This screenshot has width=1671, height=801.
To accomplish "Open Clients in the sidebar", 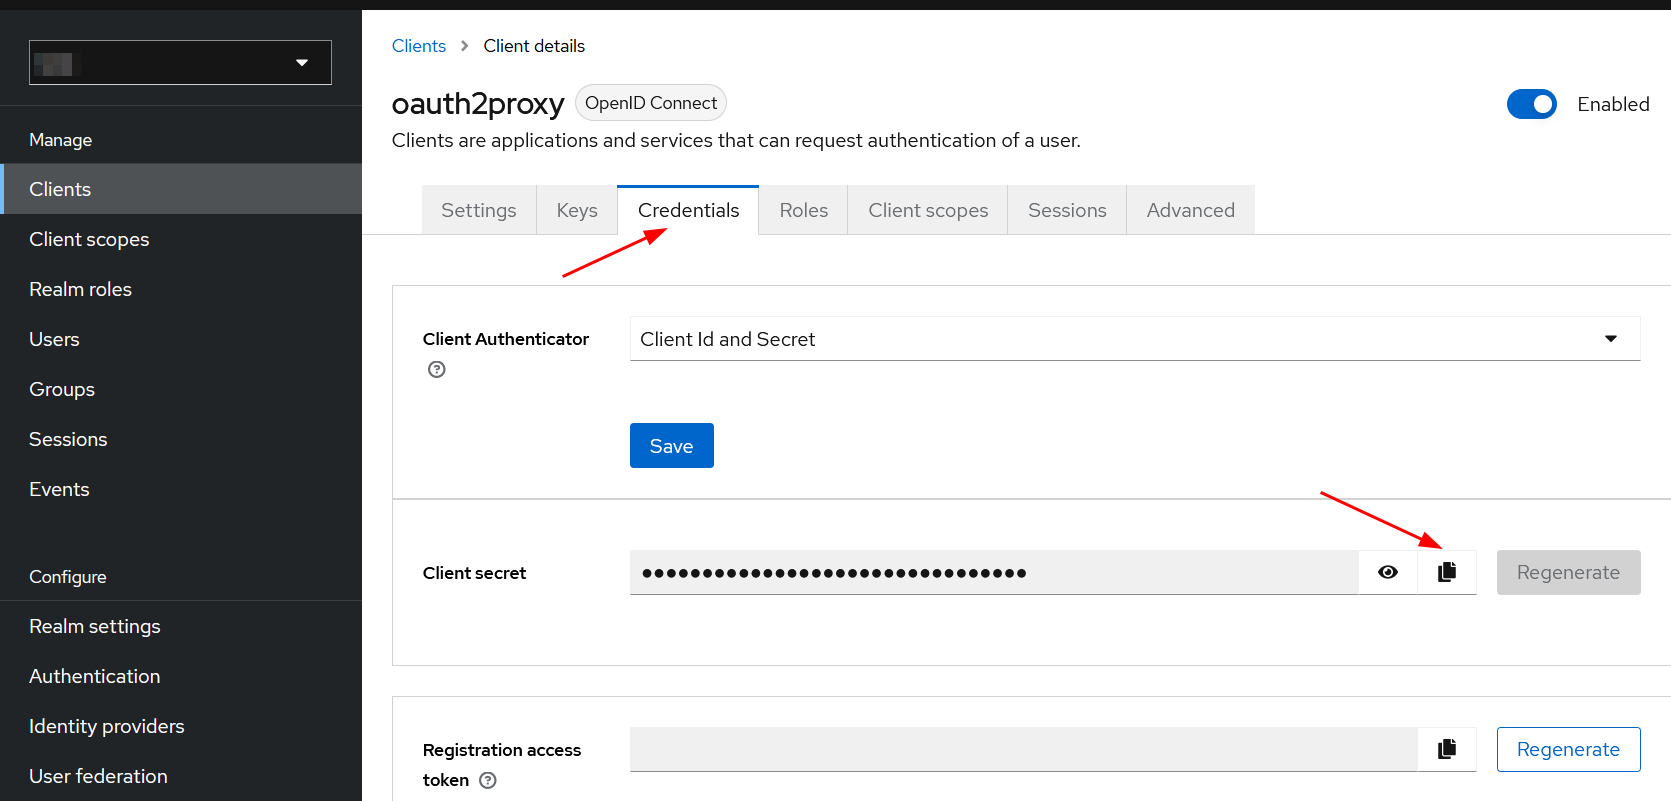I will click(x=181, y=189).
